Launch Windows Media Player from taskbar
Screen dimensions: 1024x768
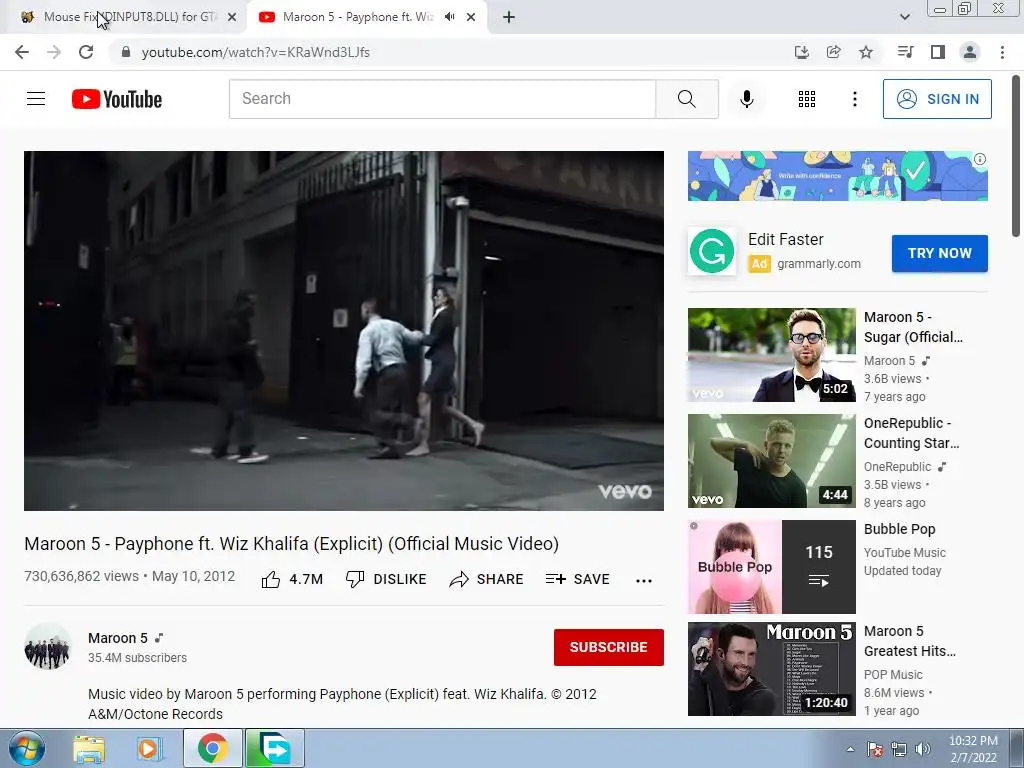[x=150, y=749]
